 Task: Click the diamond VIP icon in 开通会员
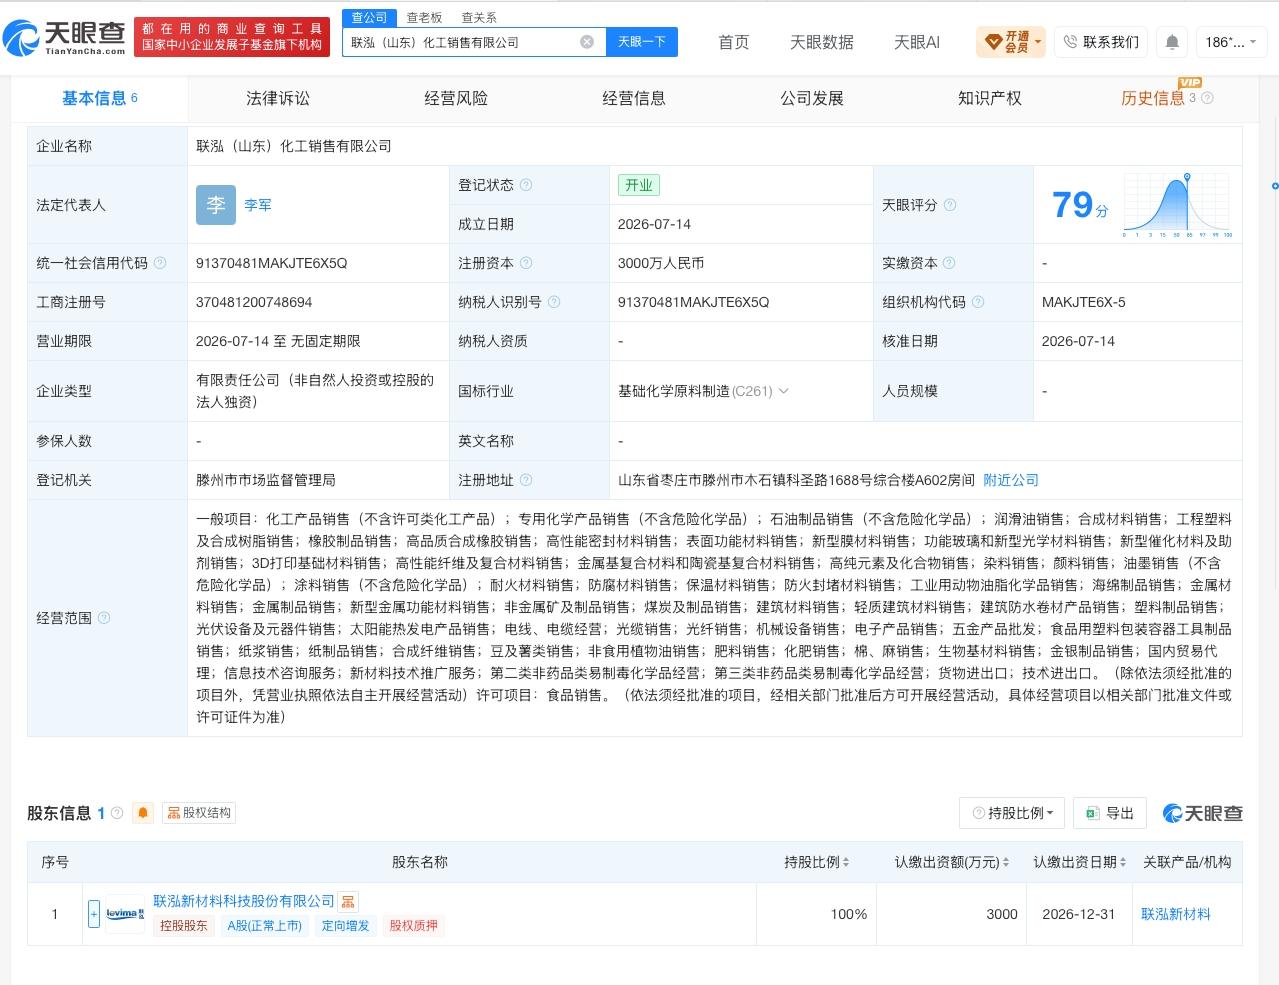click(993, 42)
